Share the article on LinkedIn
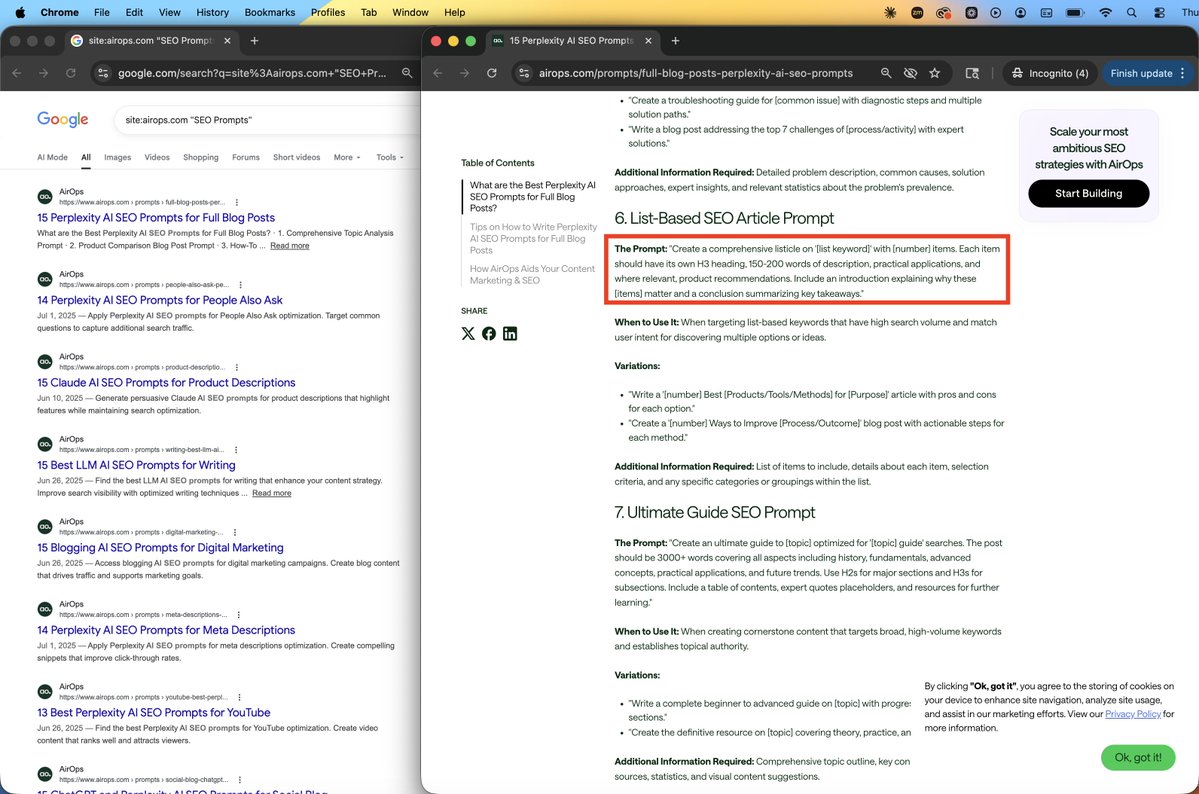The image size is (1199, 794). coord(510,334)
